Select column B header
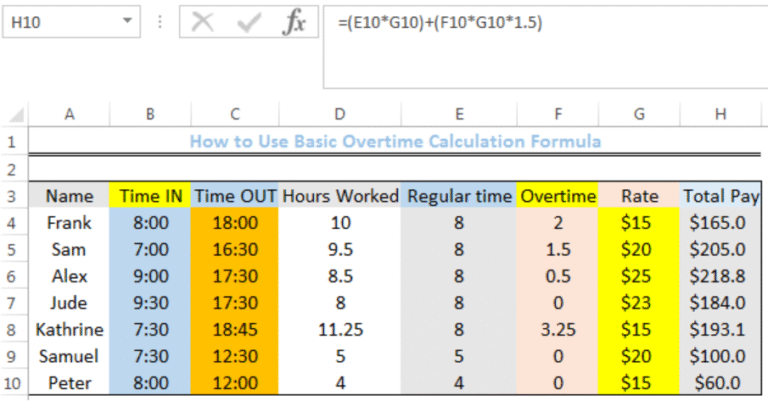768x401 pixels. 150,114
